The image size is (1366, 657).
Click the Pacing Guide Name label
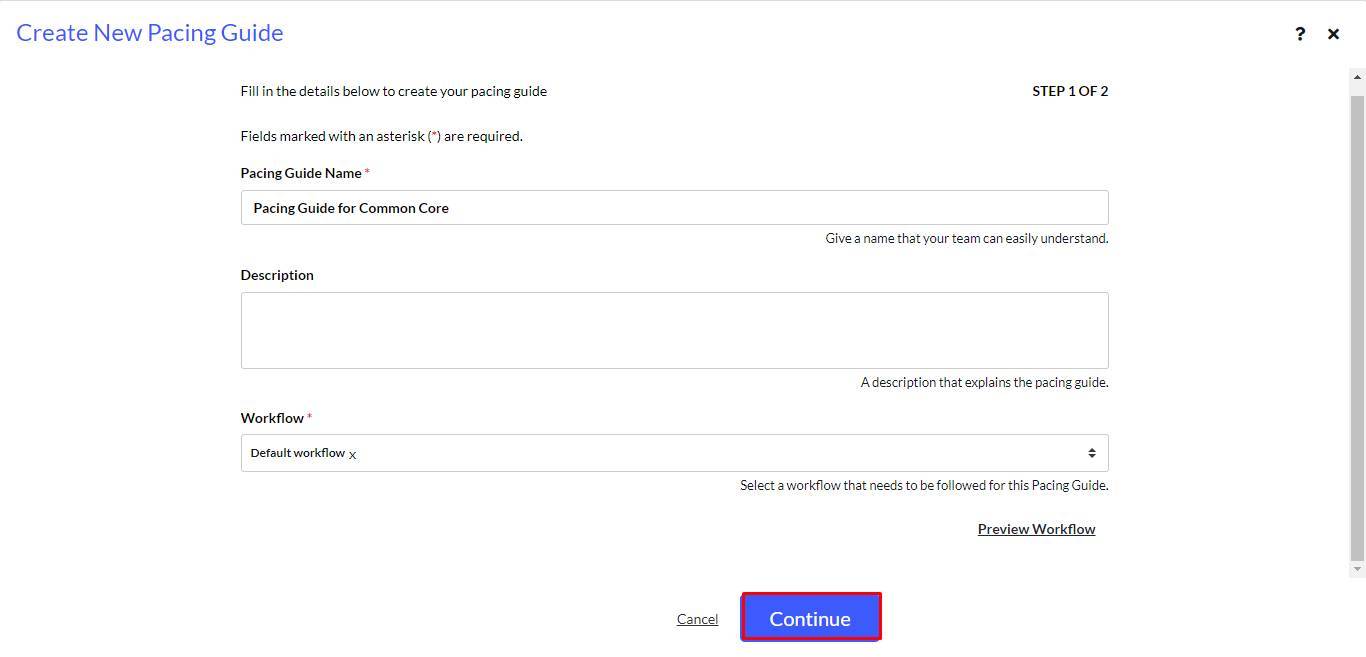tap(301, 173)
